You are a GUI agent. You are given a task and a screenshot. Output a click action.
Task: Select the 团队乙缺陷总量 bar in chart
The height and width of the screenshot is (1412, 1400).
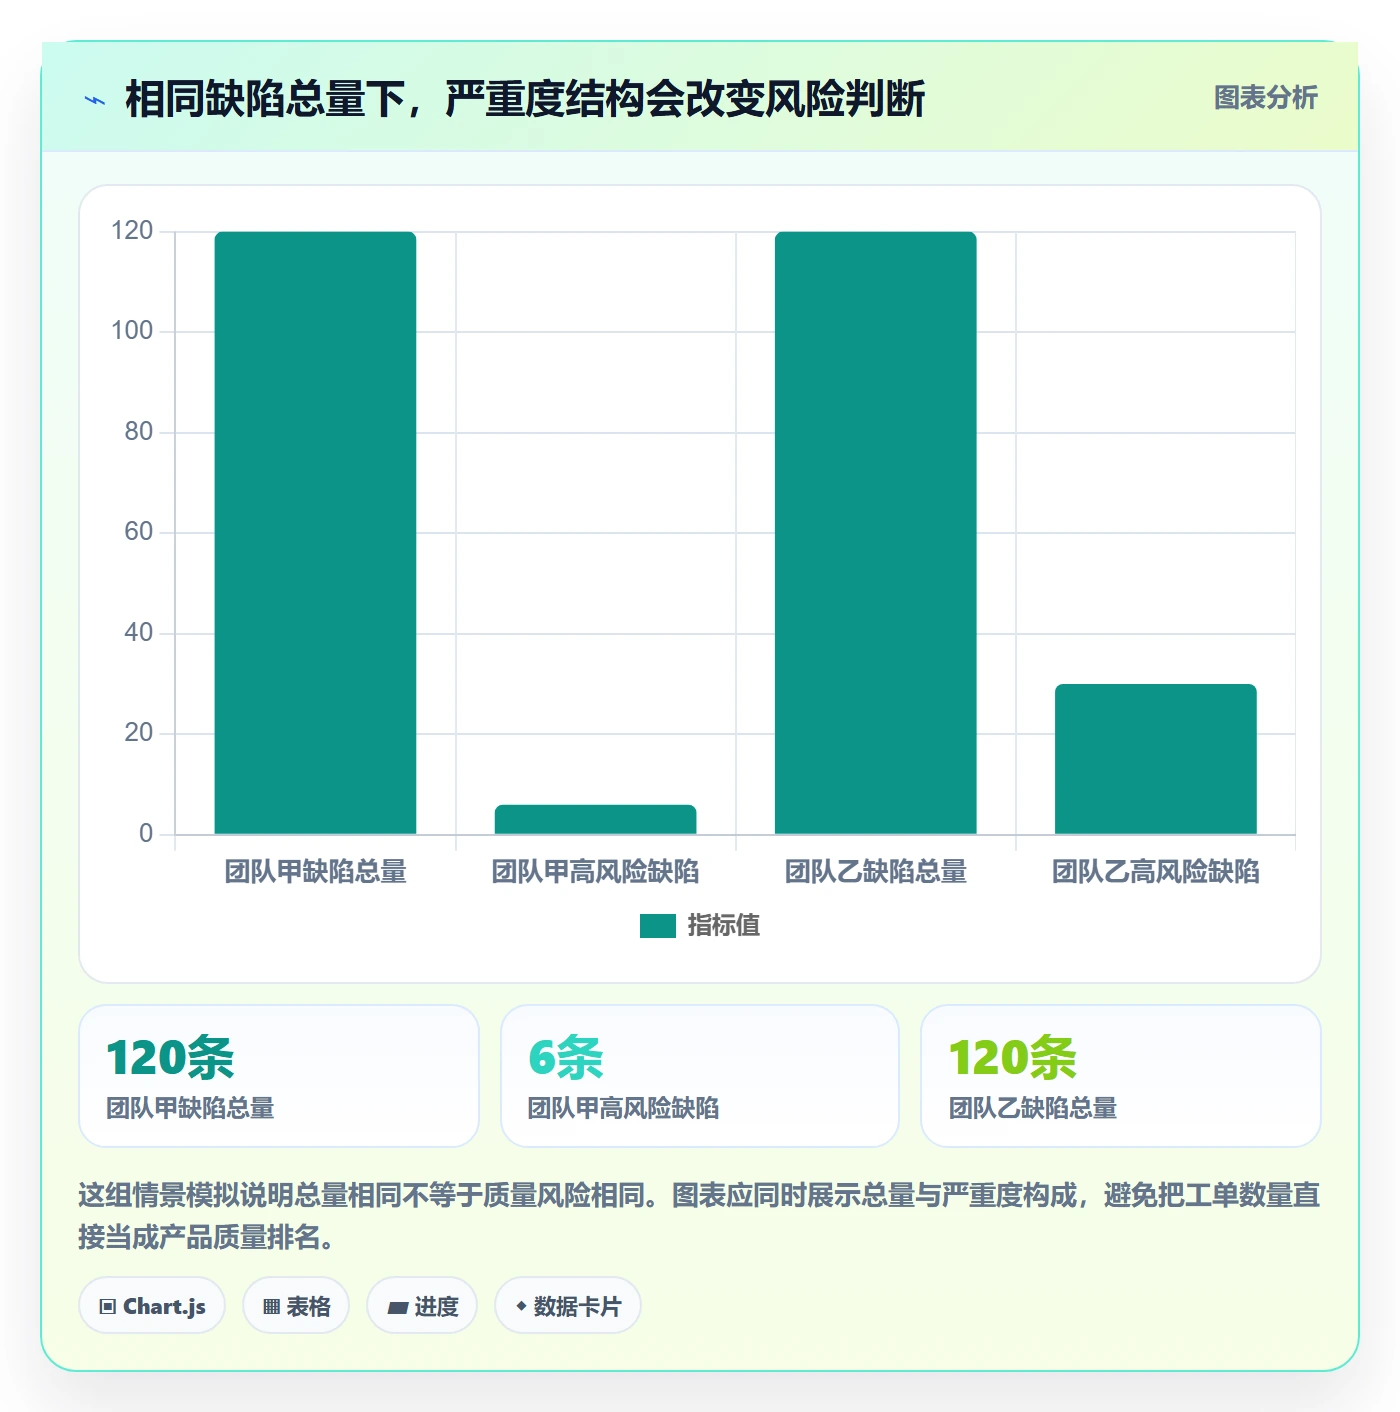[875, 533]
